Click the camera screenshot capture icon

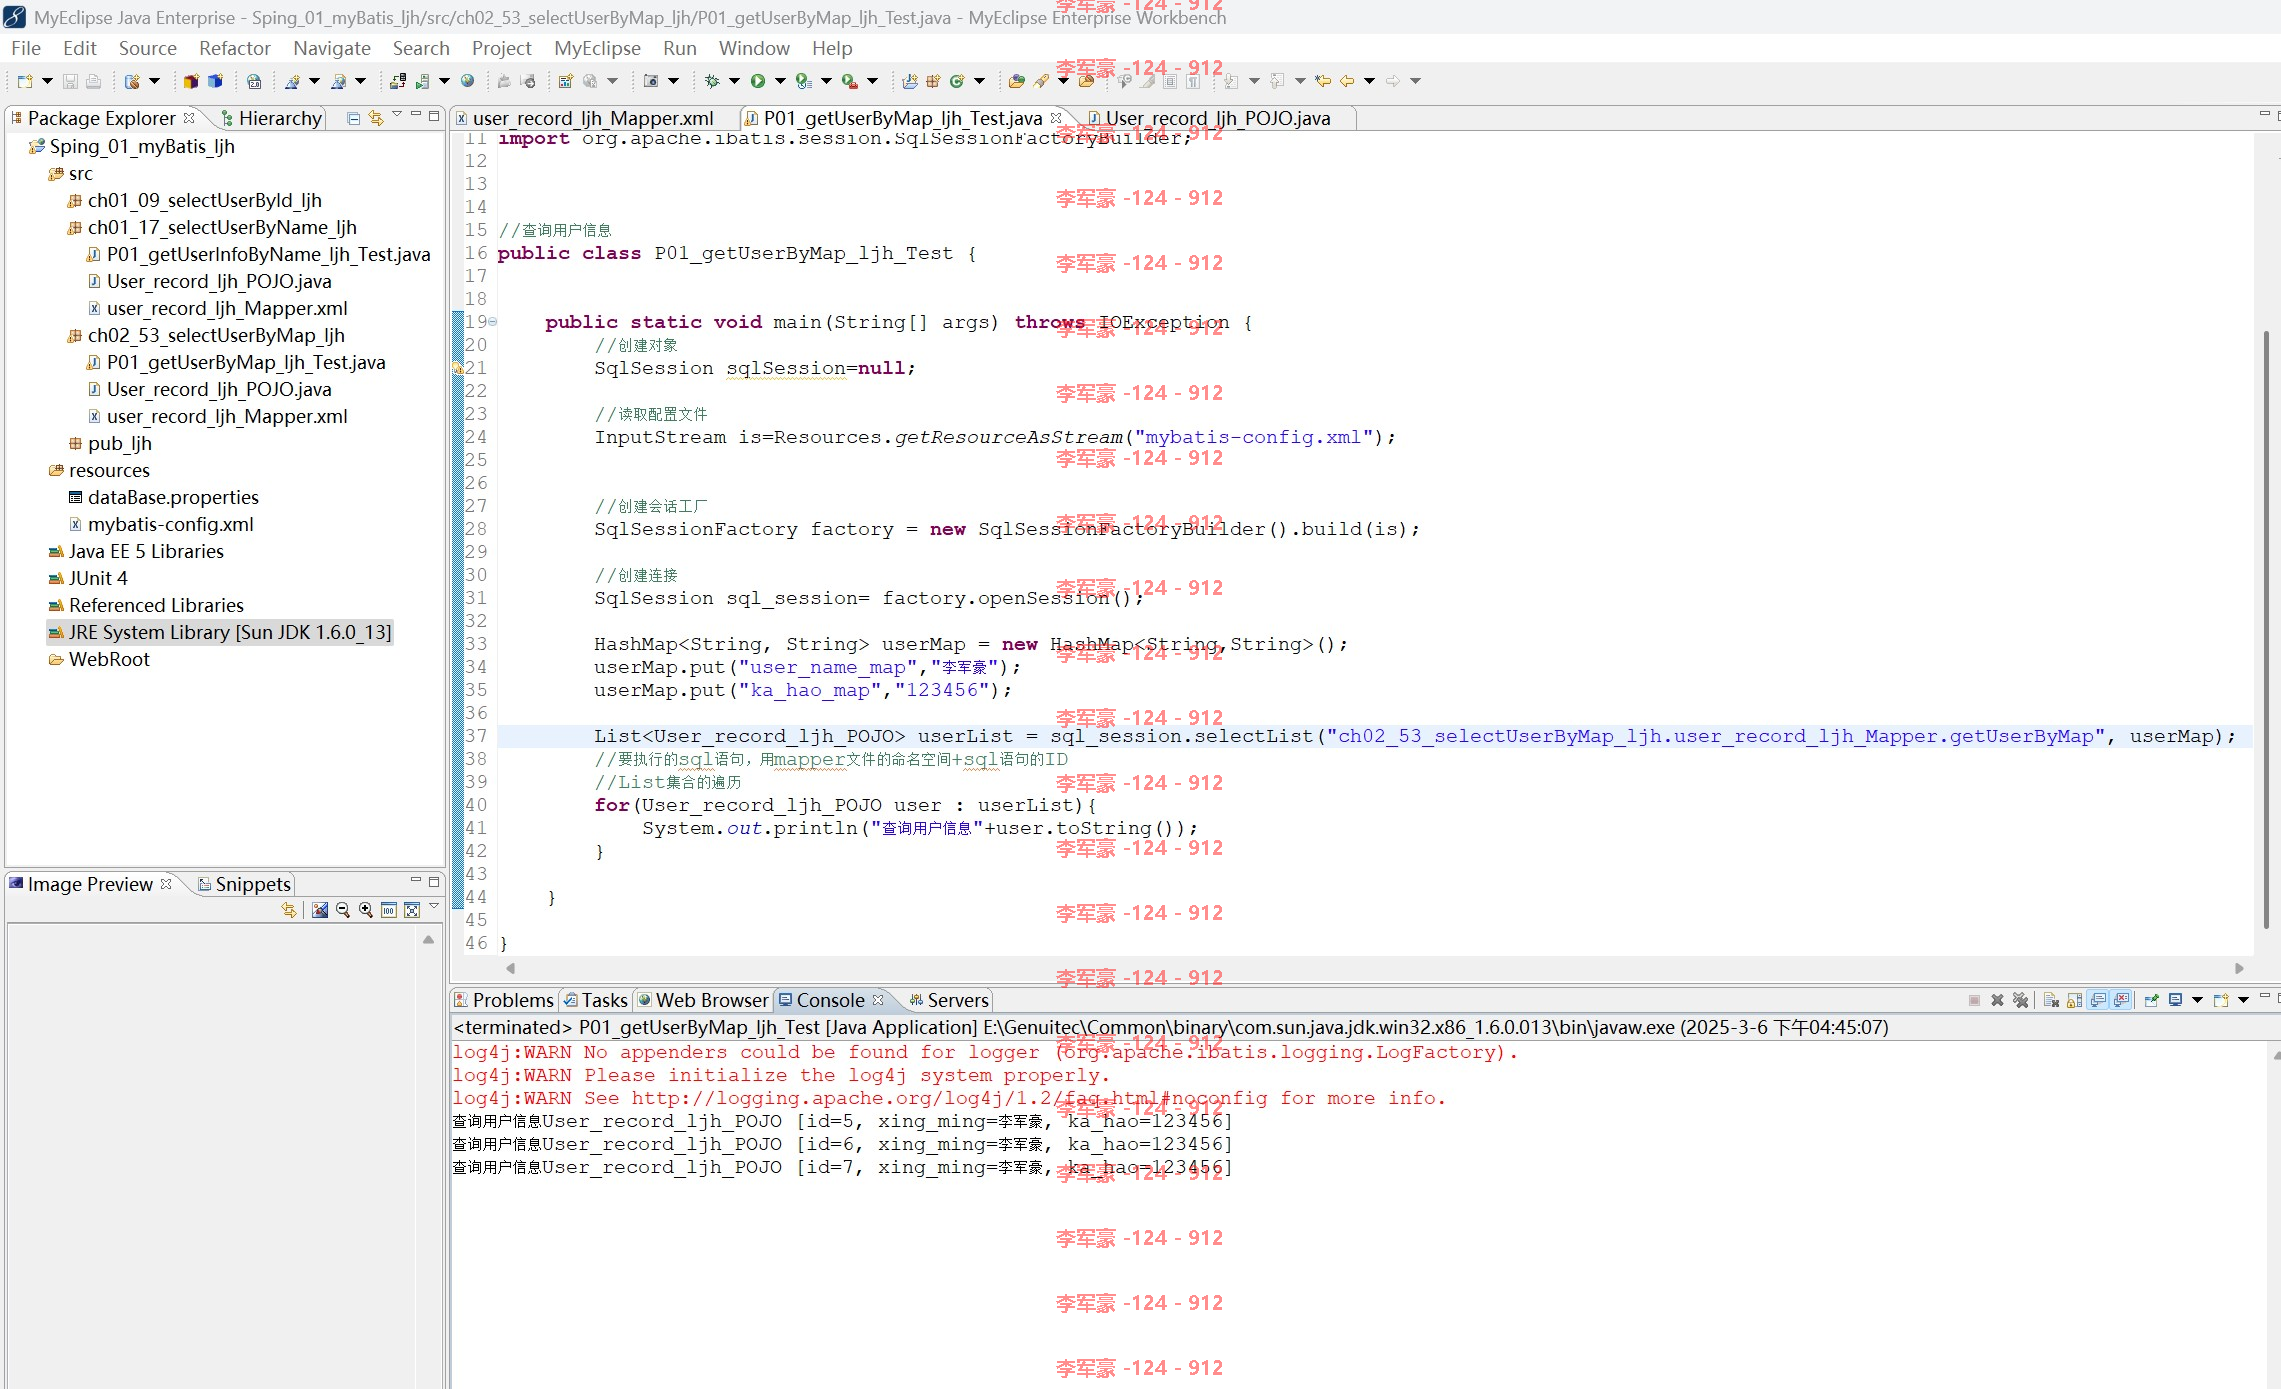(x=651, y=81)
